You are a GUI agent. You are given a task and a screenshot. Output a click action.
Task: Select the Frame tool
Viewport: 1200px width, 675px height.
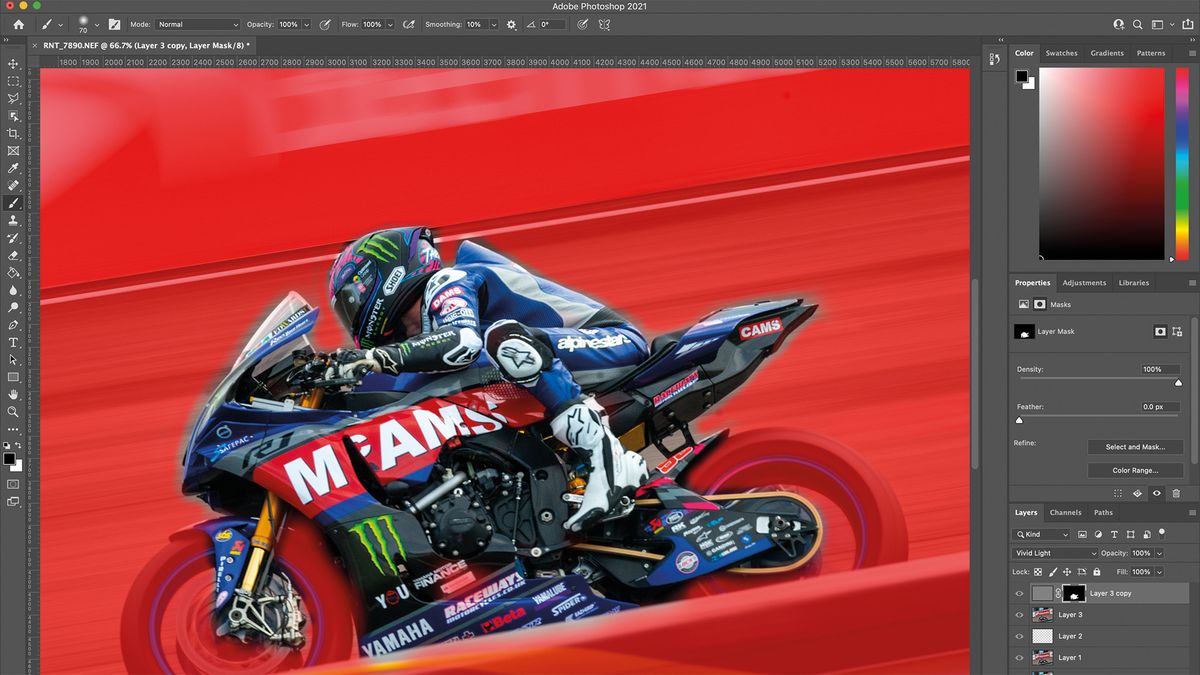(x=13, y=151)
